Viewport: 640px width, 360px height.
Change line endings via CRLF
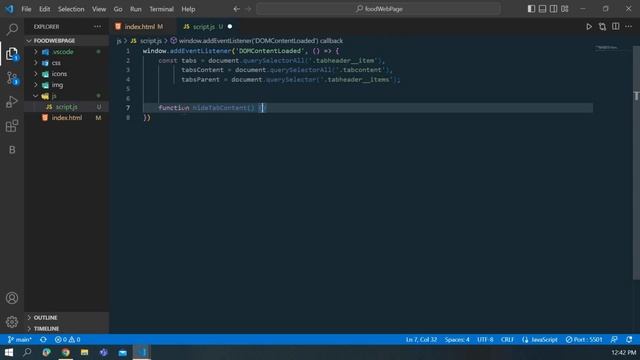(507, 340)
